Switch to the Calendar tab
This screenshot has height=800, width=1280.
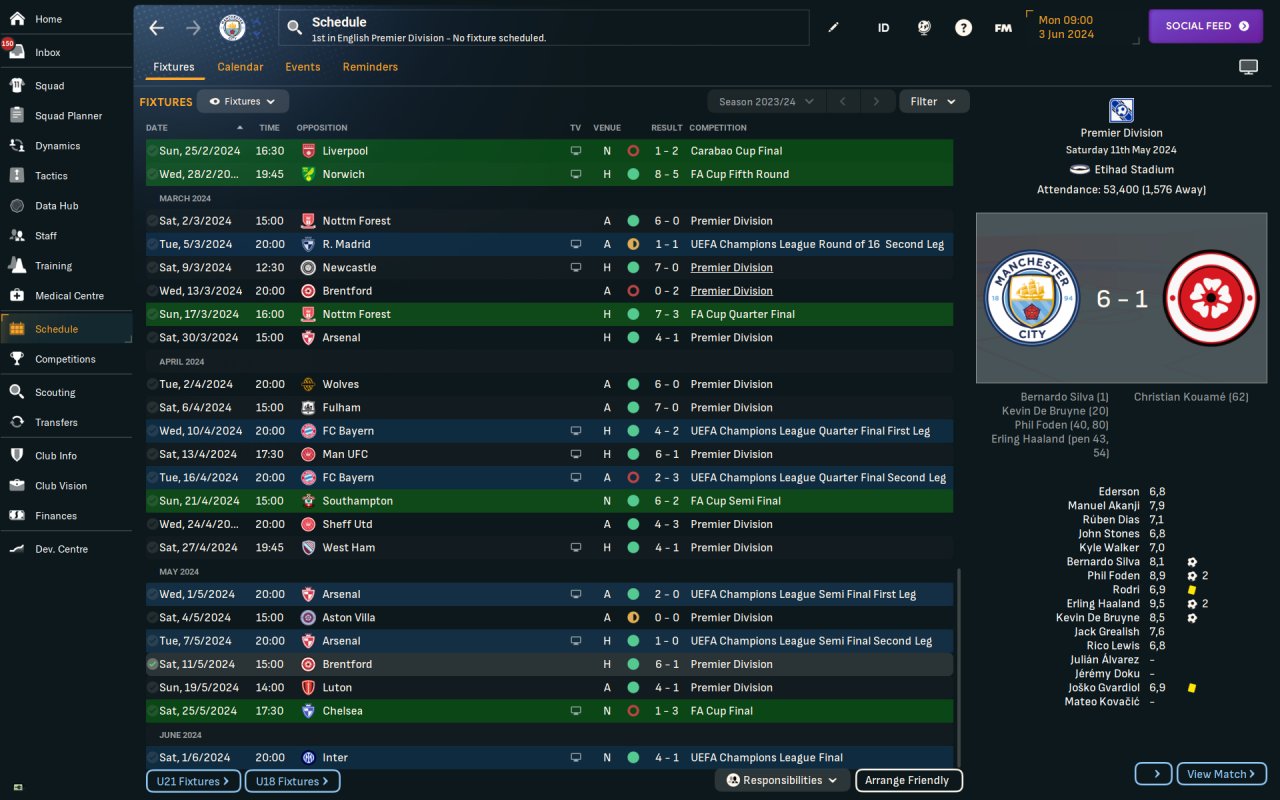(x=240, y=67)
